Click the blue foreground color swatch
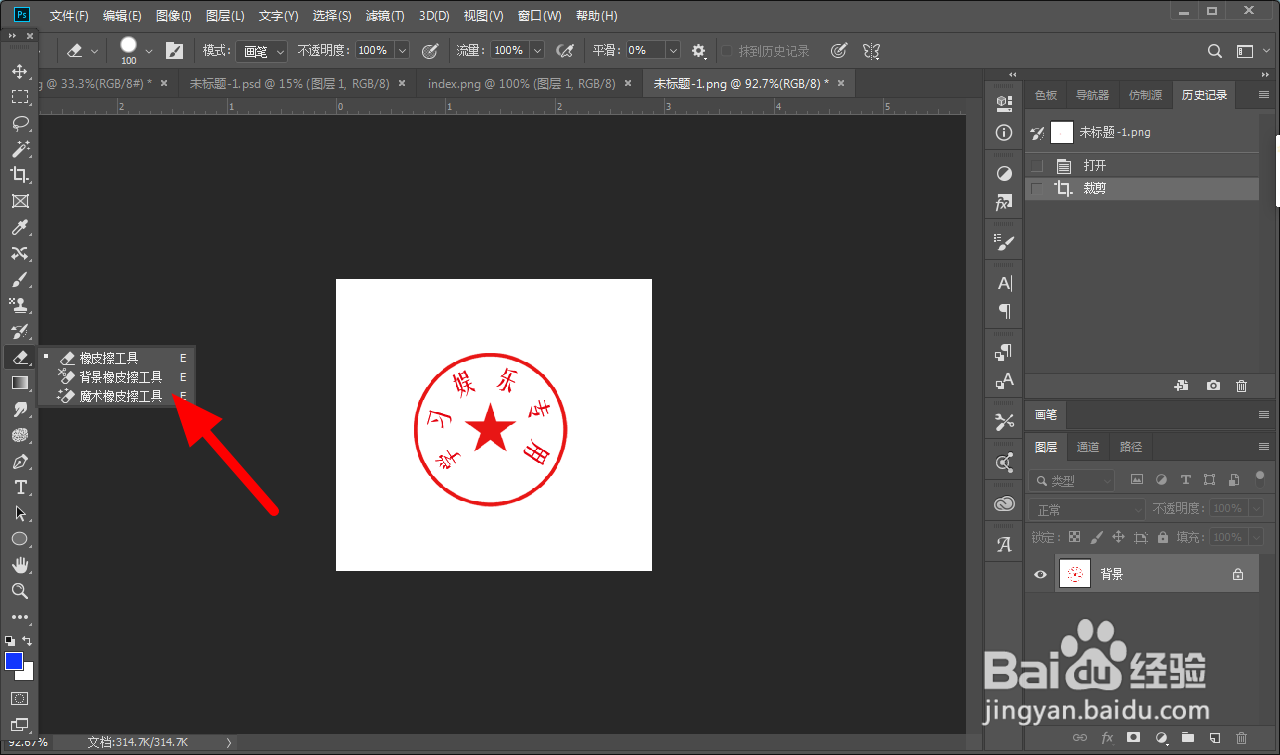Viewport: 1280px width, 755px height. 14,661
